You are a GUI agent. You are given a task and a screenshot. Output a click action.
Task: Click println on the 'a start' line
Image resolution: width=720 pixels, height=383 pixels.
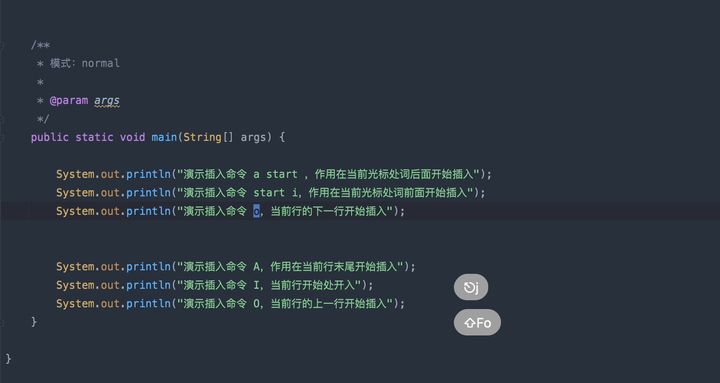click(x=148, y=175)
